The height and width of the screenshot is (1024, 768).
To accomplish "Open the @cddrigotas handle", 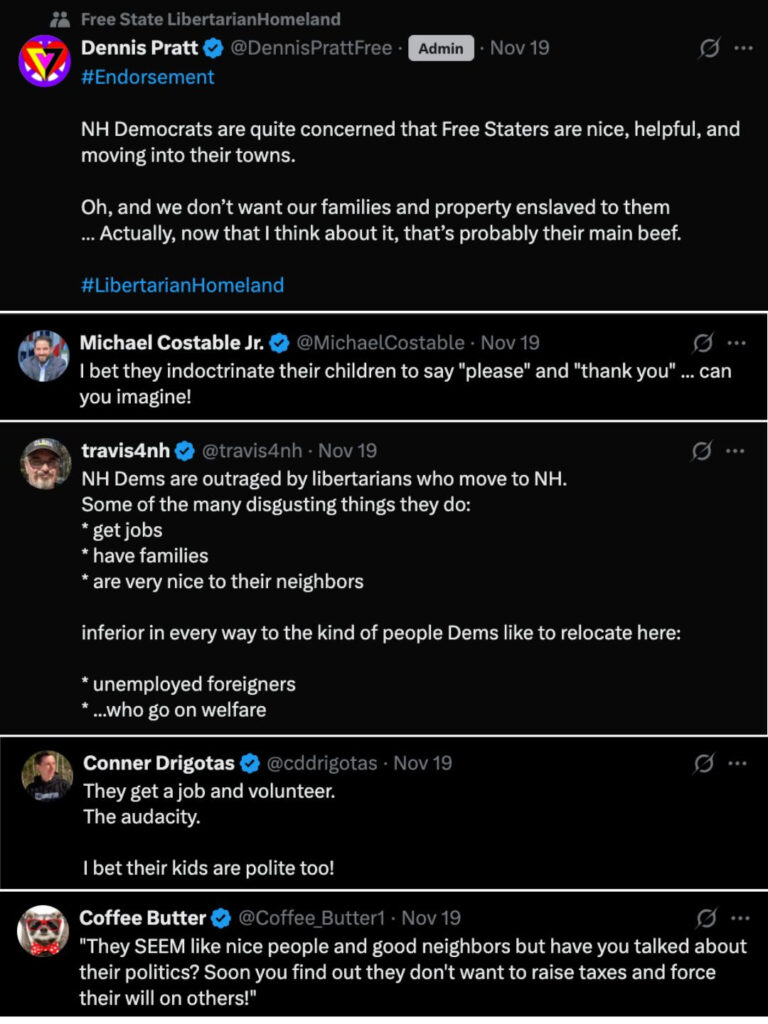I will point(321,763).
